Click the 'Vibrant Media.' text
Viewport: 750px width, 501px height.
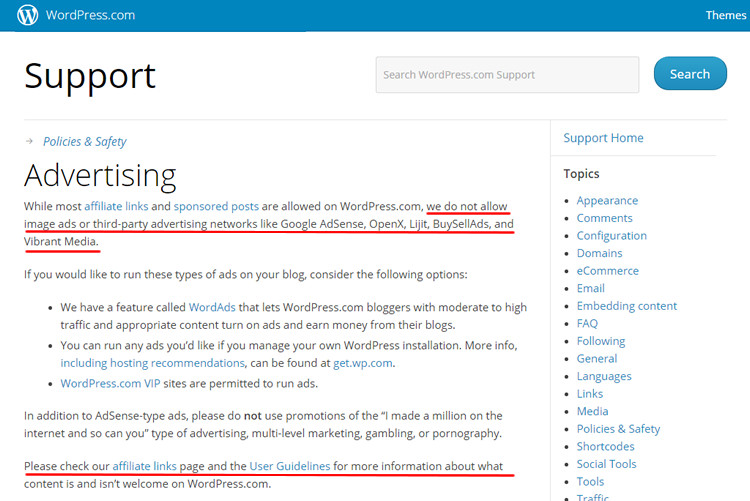click(61, 242)
